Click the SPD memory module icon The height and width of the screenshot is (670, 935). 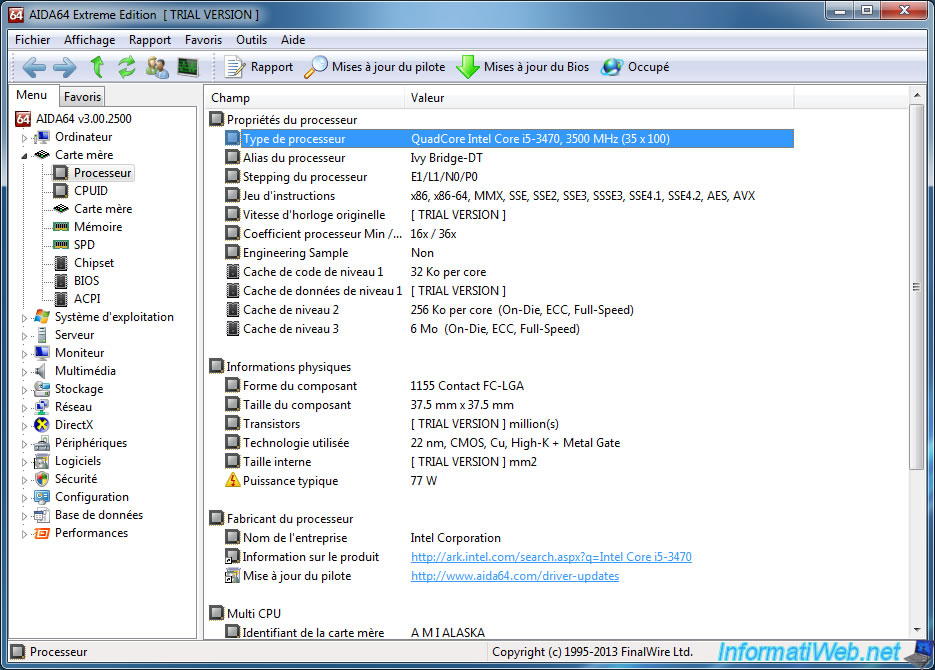tap(61, 244)
